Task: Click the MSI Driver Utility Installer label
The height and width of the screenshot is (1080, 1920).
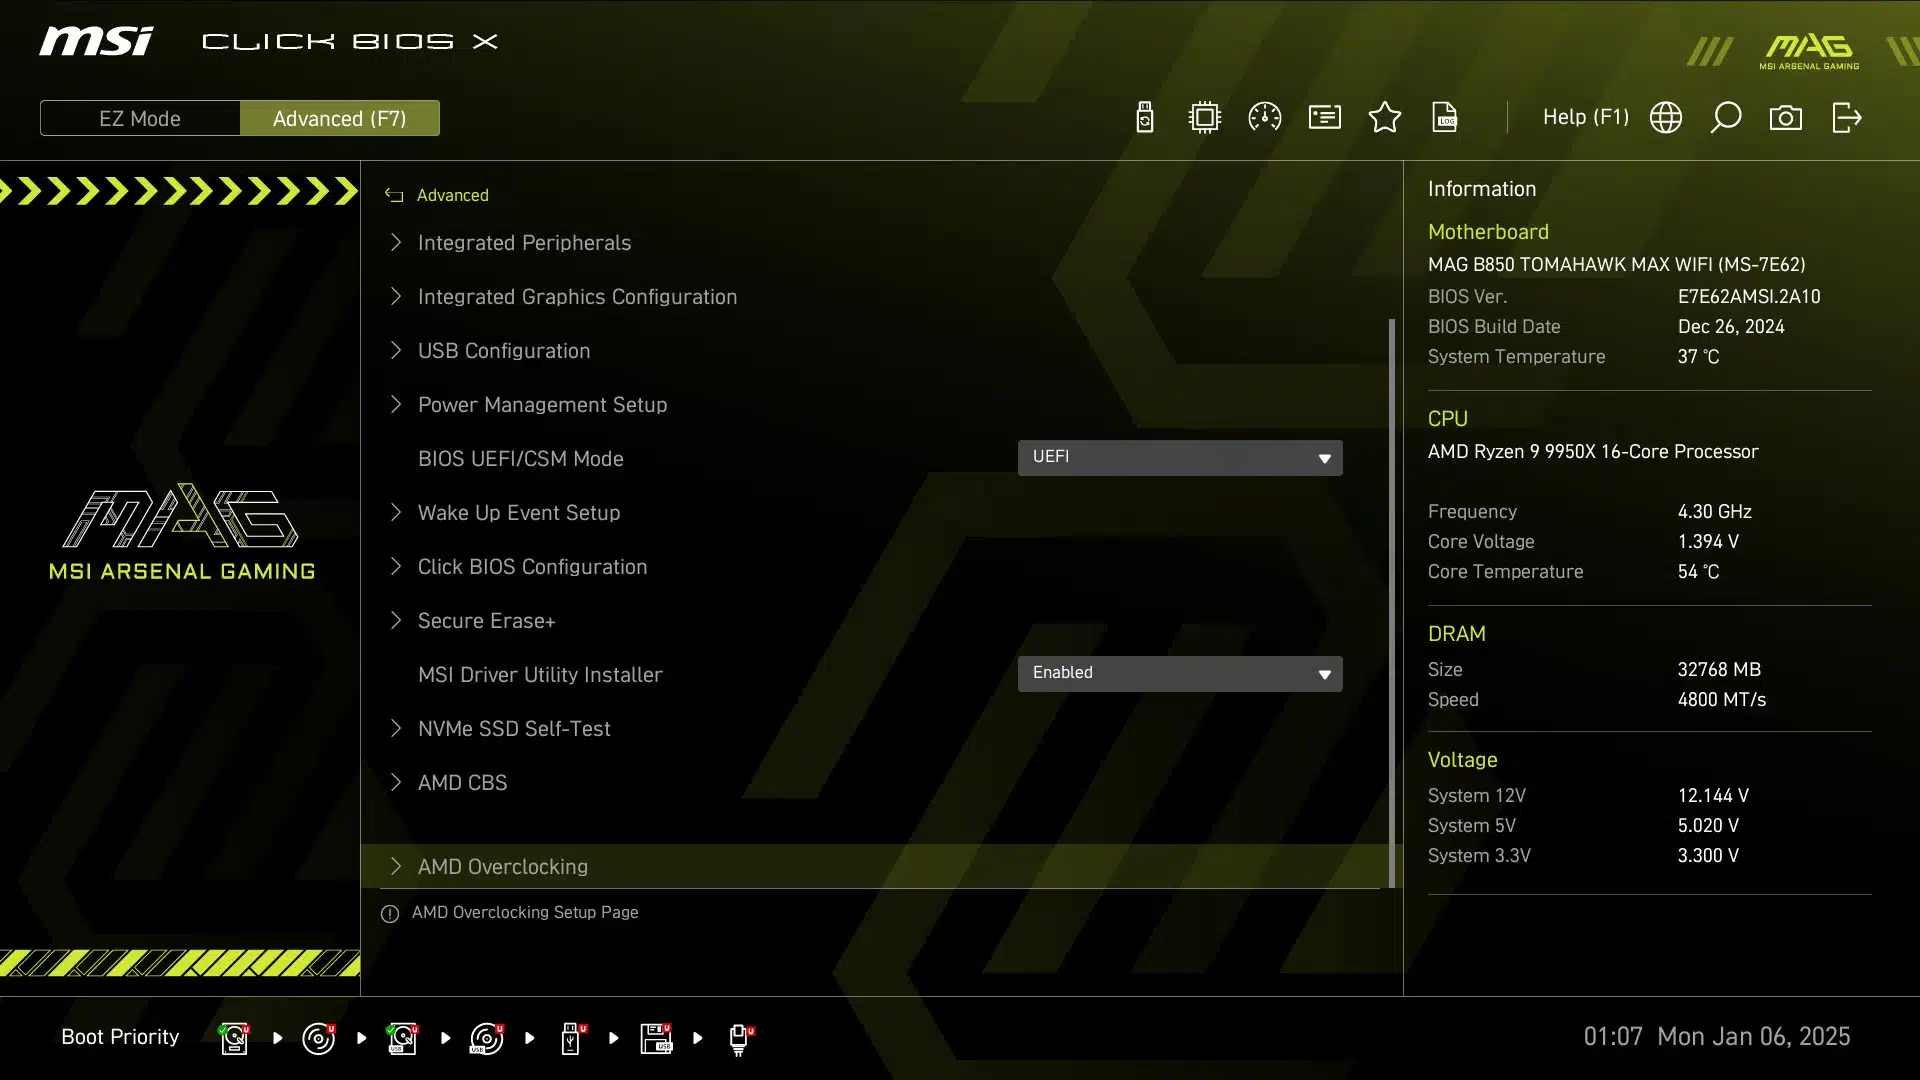Action: pyautogui.click(x=540, y=675)
